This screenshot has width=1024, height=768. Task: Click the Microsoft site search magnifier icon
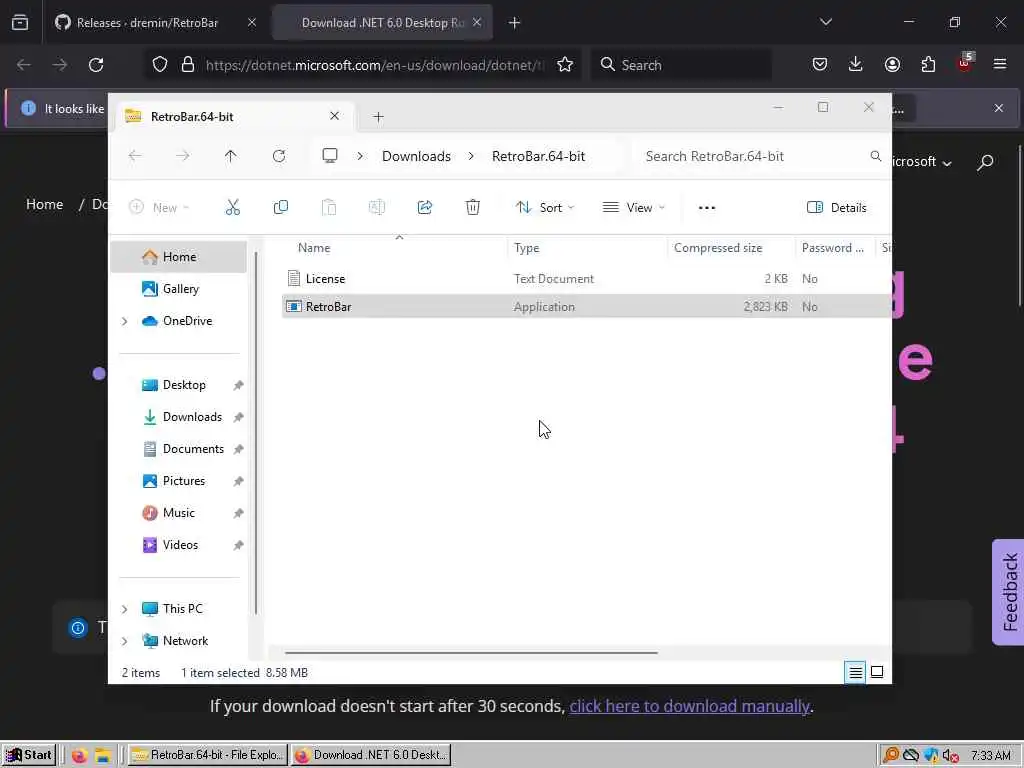985,162
